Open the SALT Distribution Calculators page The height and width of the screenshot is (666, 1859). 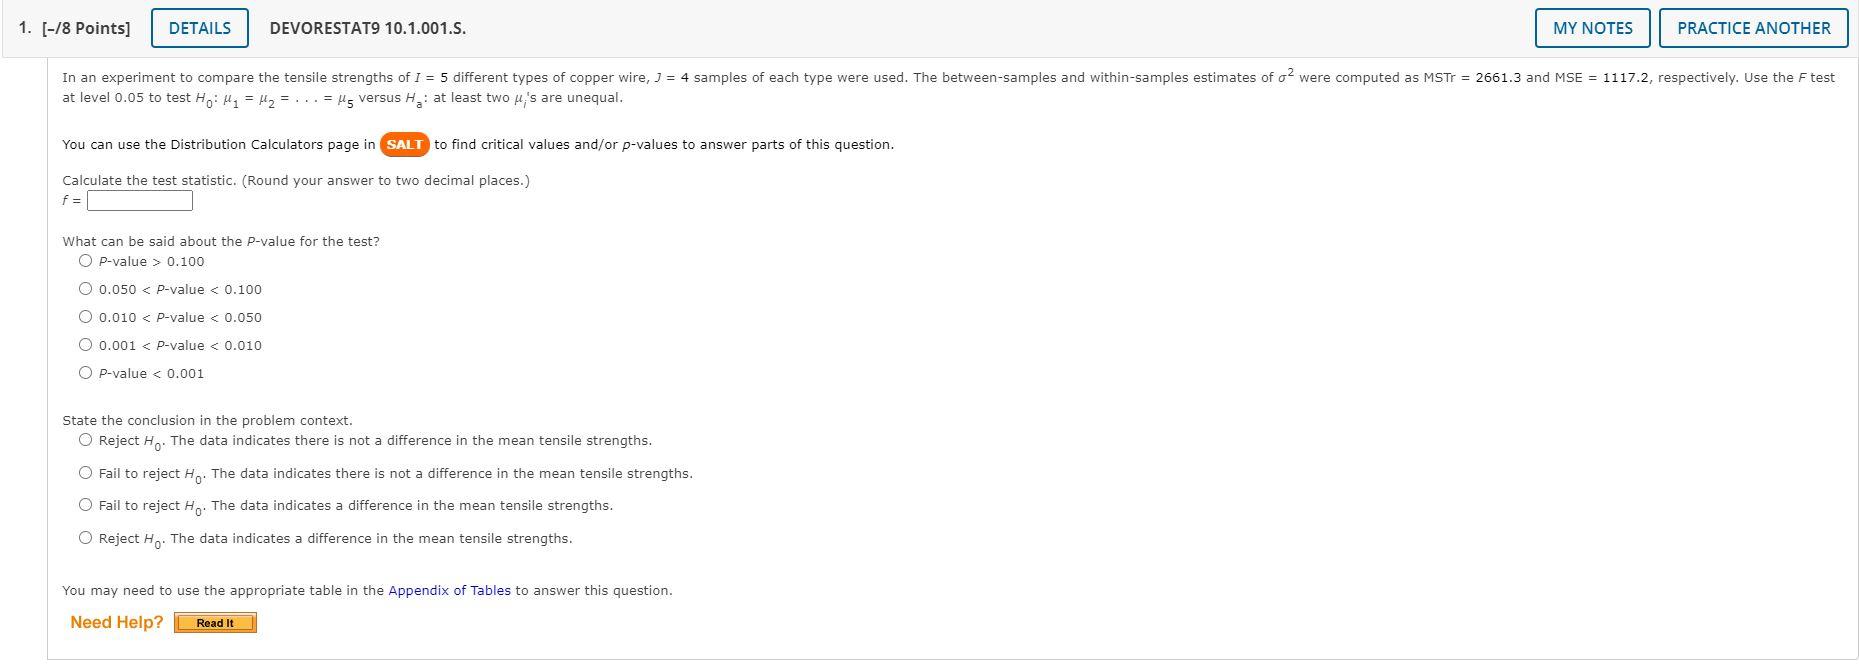point(404,144)
